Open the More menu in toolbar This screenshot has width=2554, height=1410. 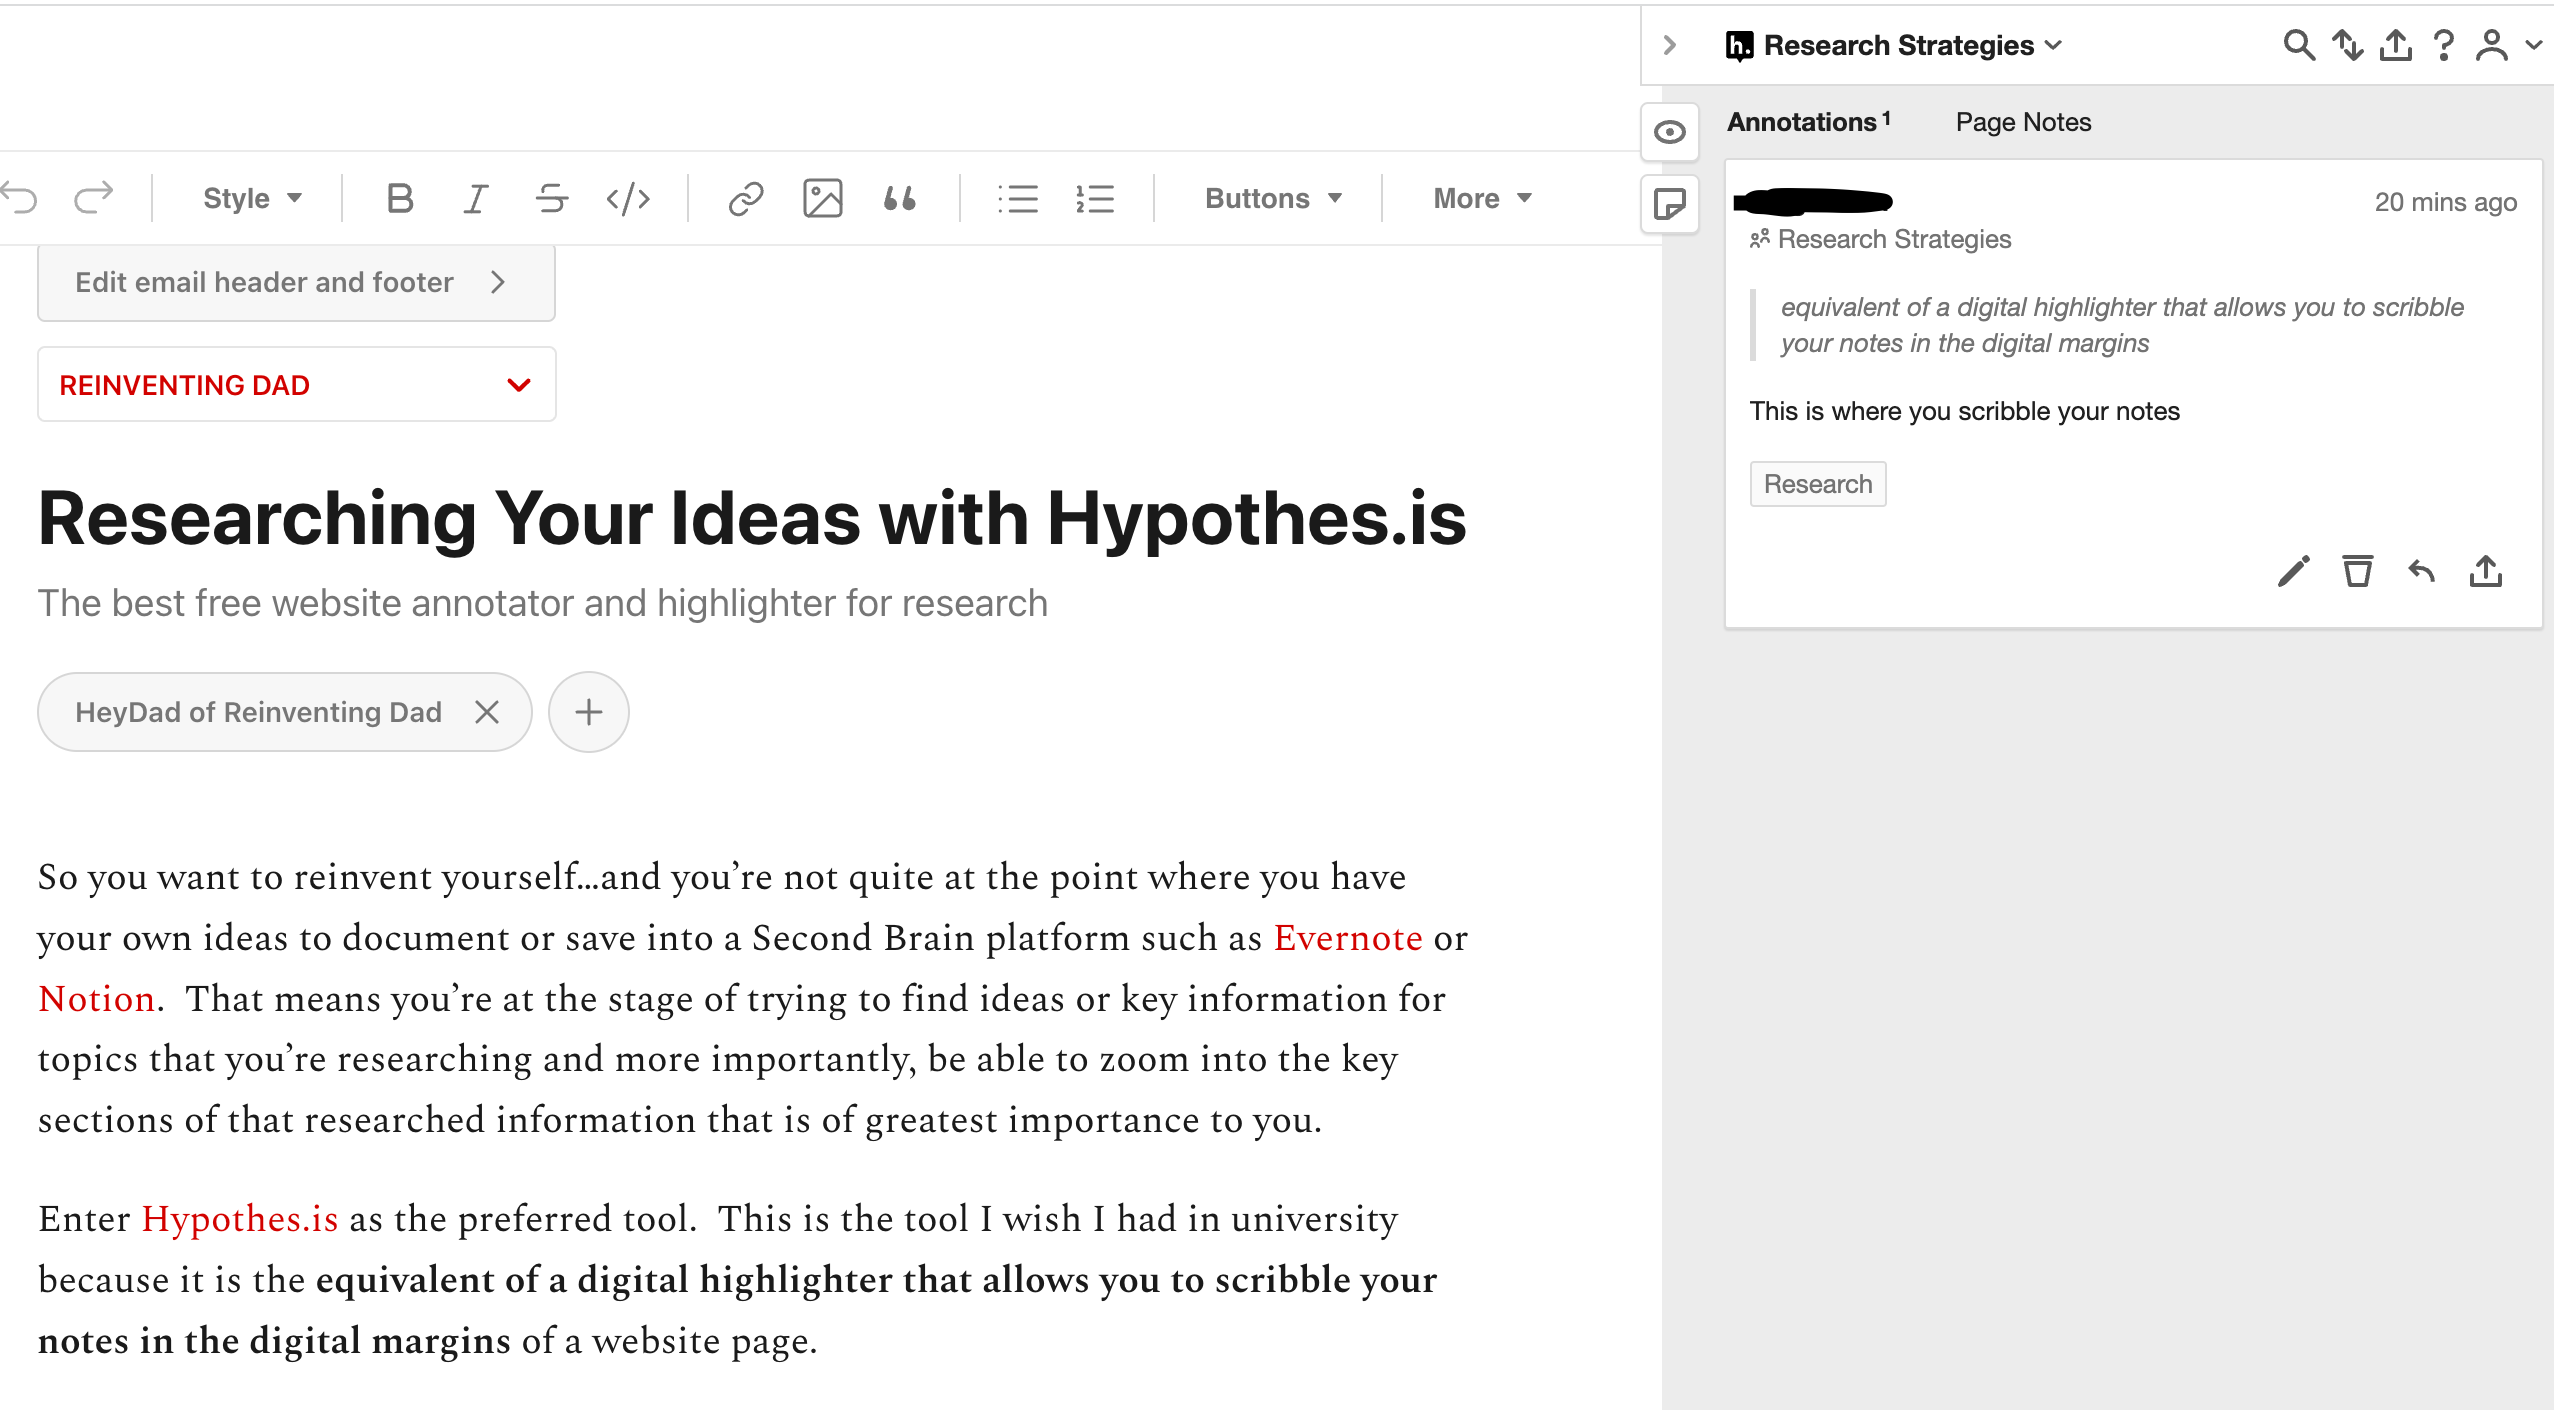click(1482, 198)
